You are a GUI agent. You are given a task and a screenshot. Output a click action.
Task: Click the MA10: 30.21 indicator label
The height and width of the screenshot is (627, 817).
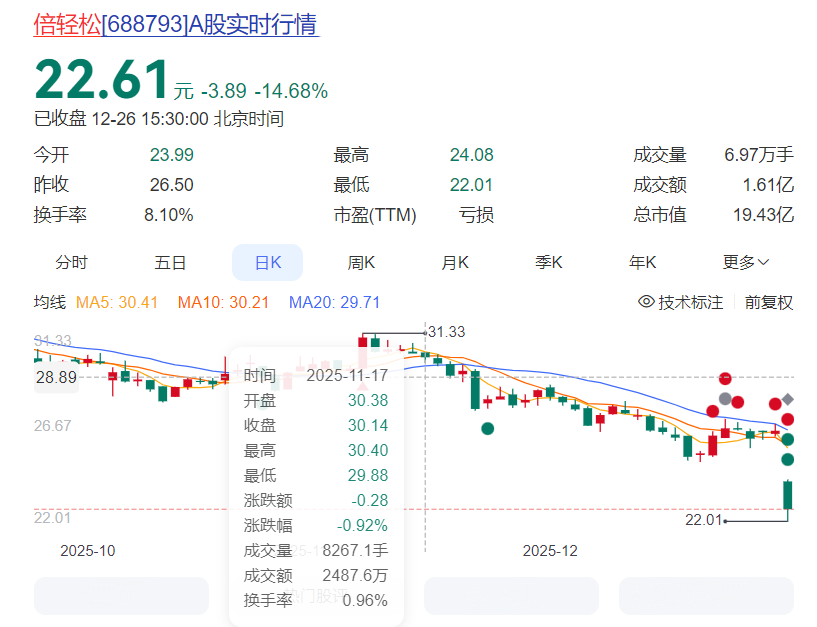click(223, 302)
